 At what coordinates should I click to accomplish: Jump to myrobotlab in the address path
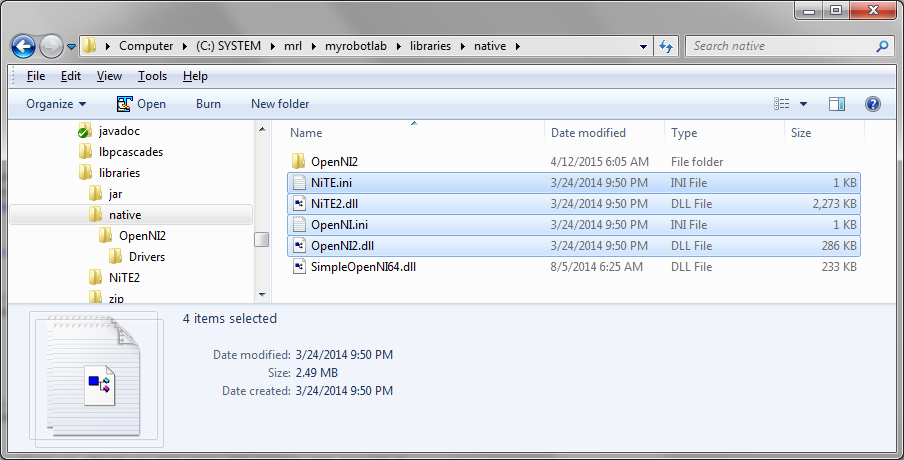pyautogui.click(x=356, y=46)
